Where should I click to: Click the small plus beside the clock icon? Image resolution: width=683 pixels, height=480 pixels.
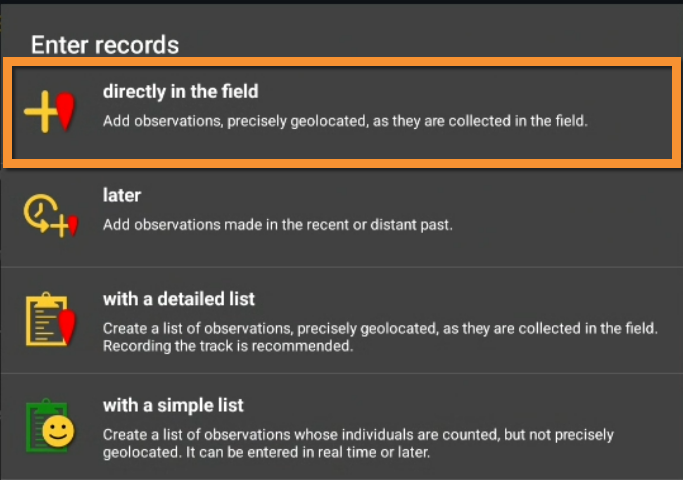[x=60, y=226]
